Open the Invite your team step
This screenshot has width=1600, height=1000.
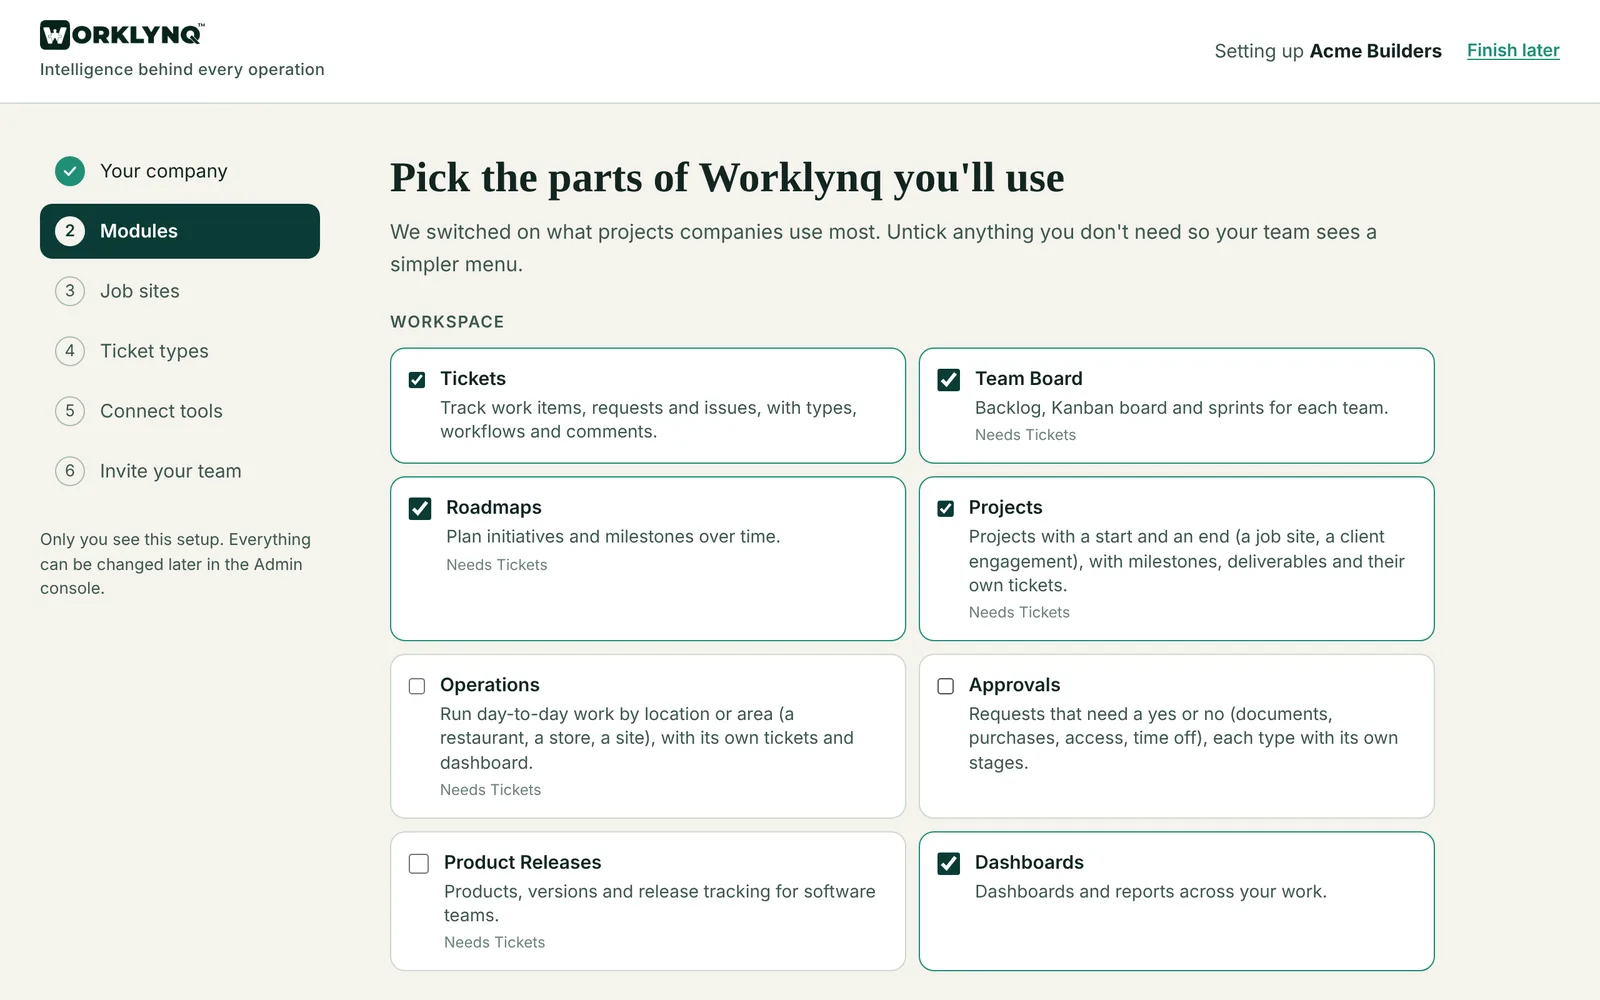180,471
